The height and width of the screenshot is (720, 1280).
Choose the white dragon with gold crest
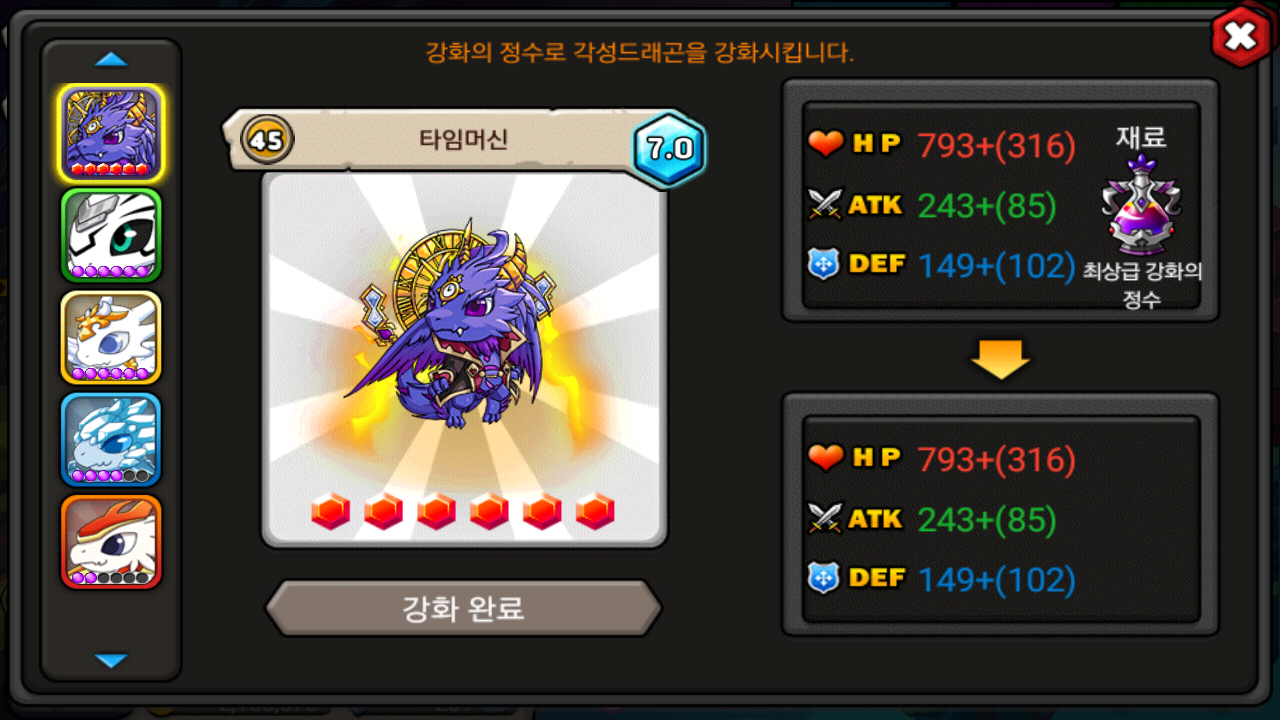point(111,337)
